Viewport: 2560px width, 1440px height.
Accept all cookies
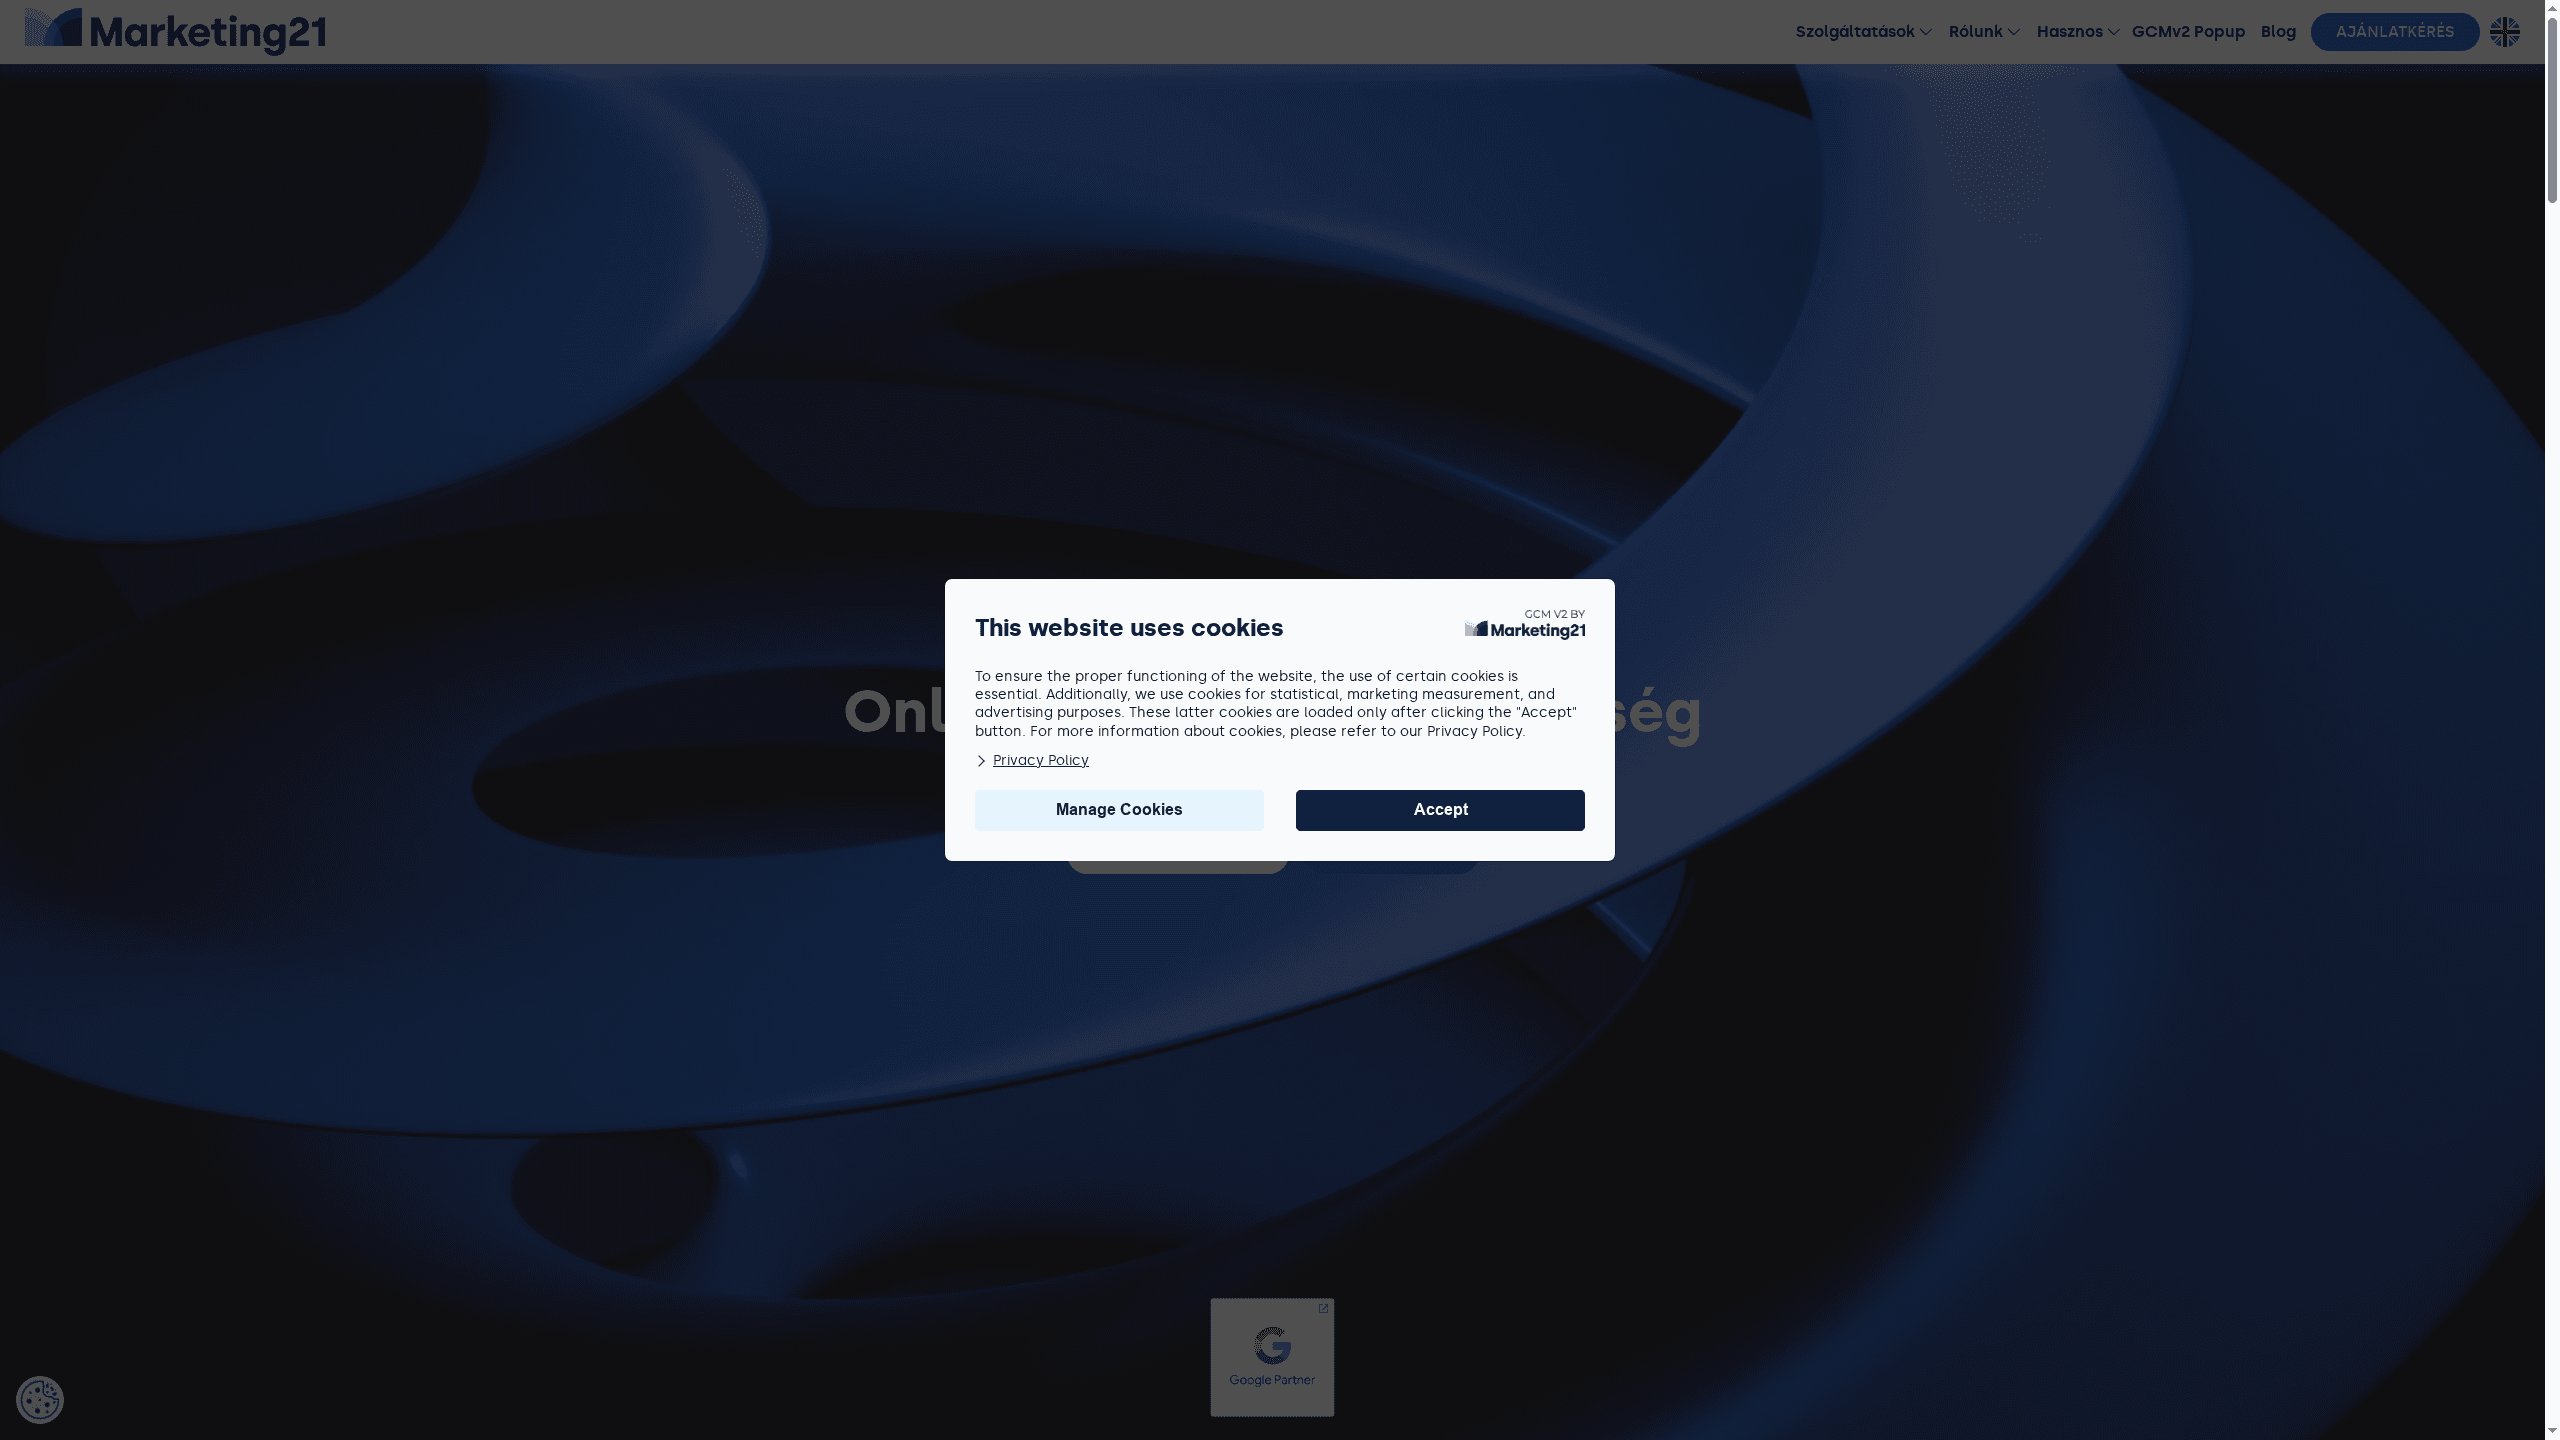tap(1439, 810)
